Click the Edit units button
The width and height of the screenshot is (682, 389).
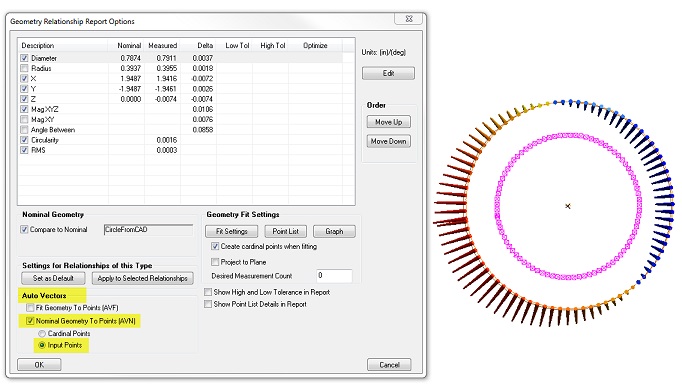coord(388,73)
